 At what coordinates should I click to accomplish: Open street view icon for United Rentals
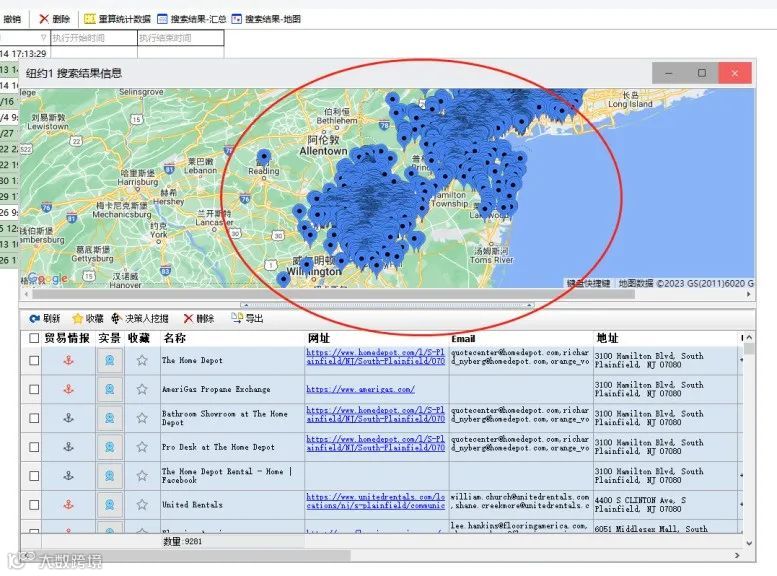click(x=110, y=505)
